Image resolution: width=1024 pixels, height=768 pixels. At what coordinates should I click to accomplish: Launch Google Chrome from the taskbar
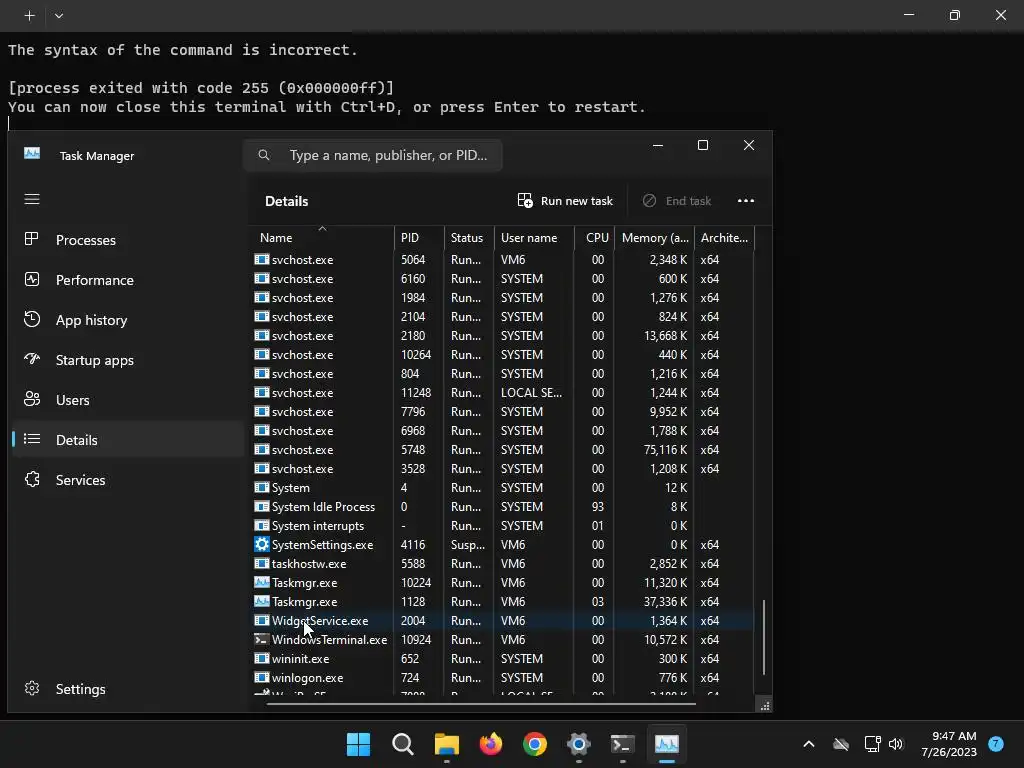coord(535,744)
